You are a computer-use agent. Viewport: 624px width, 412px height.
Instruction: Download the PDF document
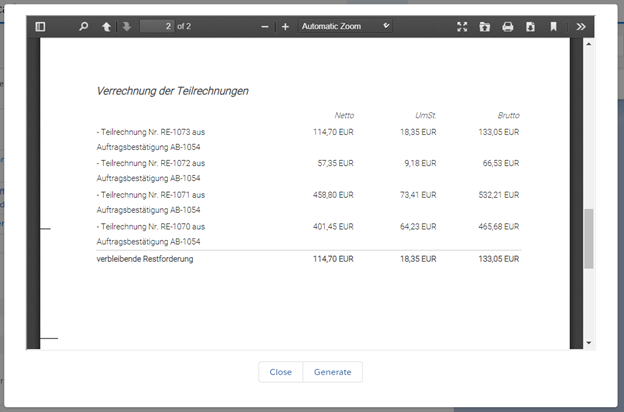530,26
